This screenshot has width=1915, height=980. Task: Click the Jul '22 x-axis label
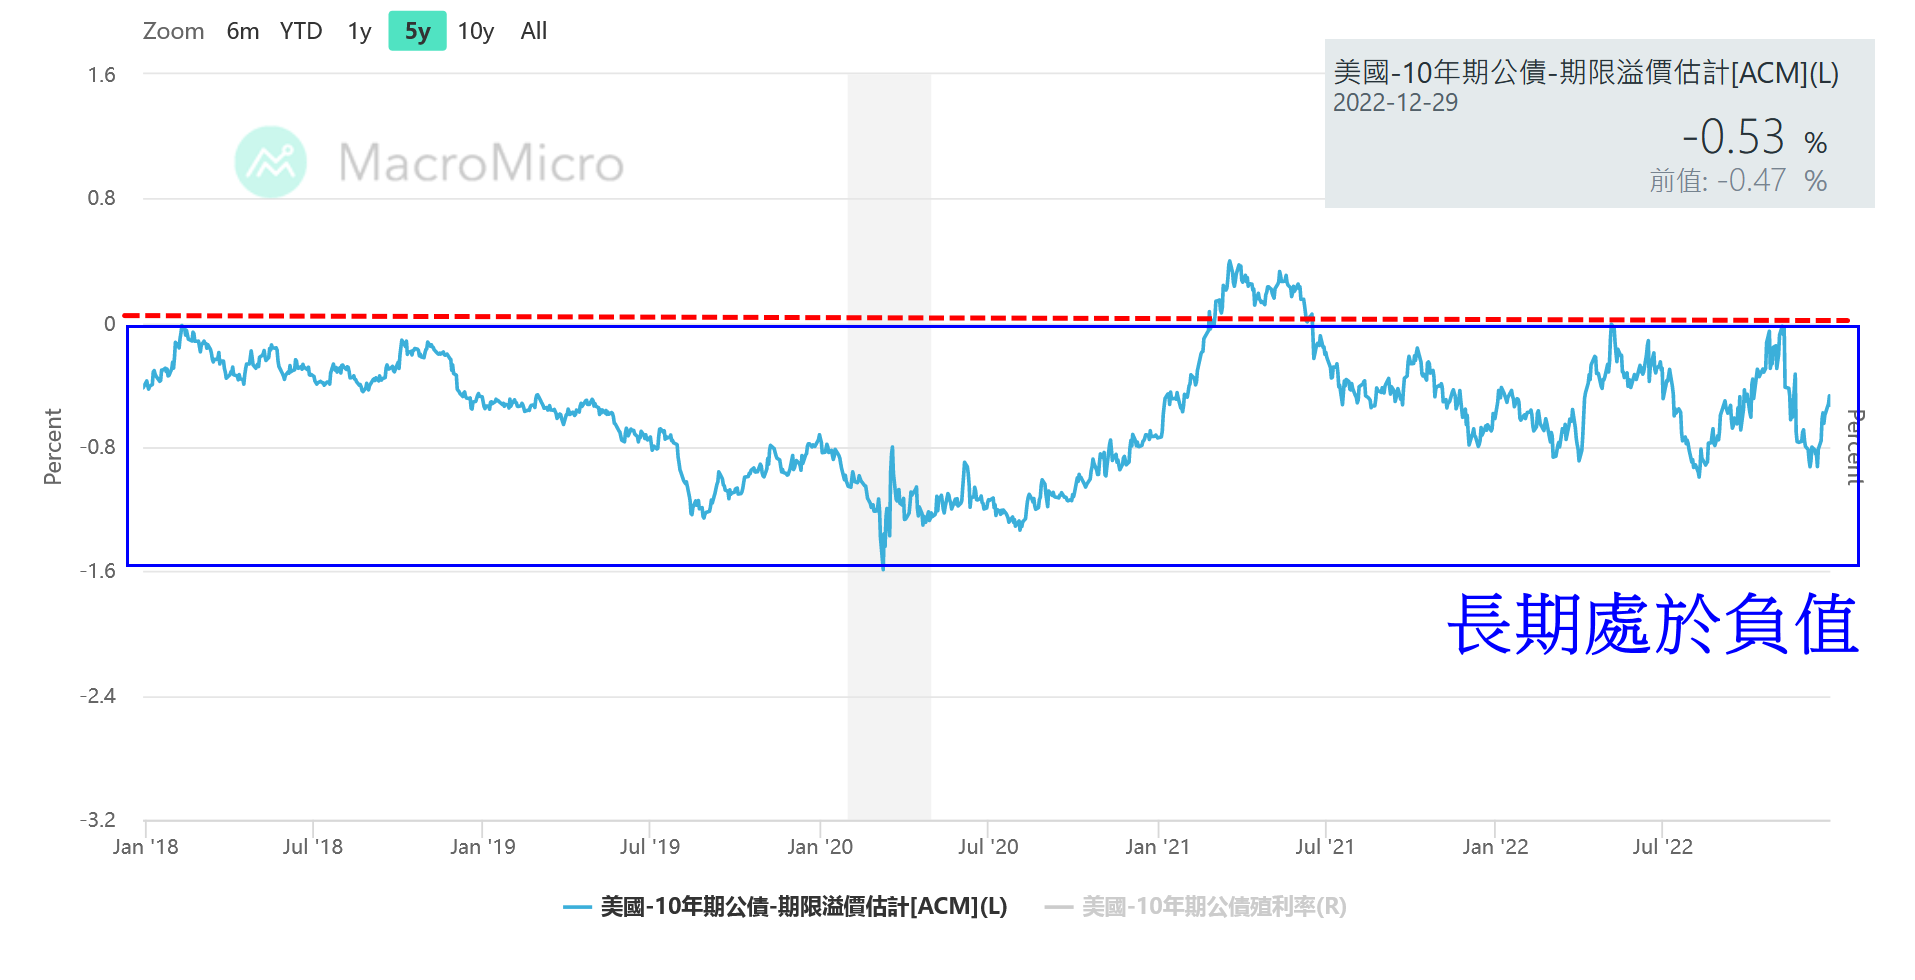[x=1662, y=847]
